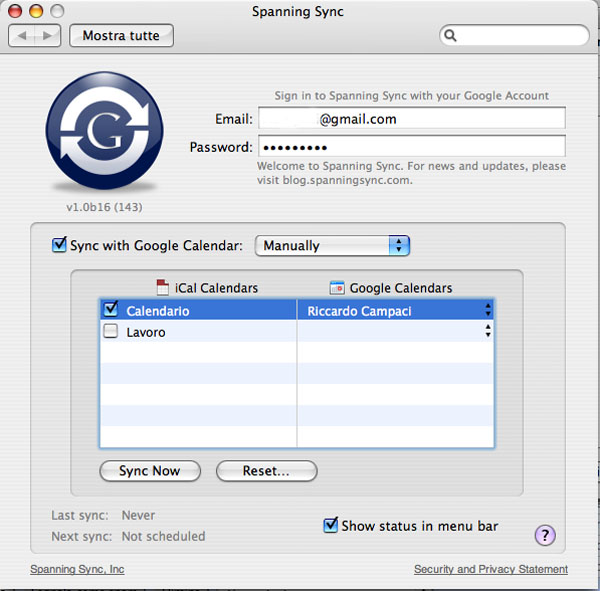This screenshot has height=591, width=600.
Task: Select the Calendario row text
Action: pyautogui.click(x=158, y=311)
